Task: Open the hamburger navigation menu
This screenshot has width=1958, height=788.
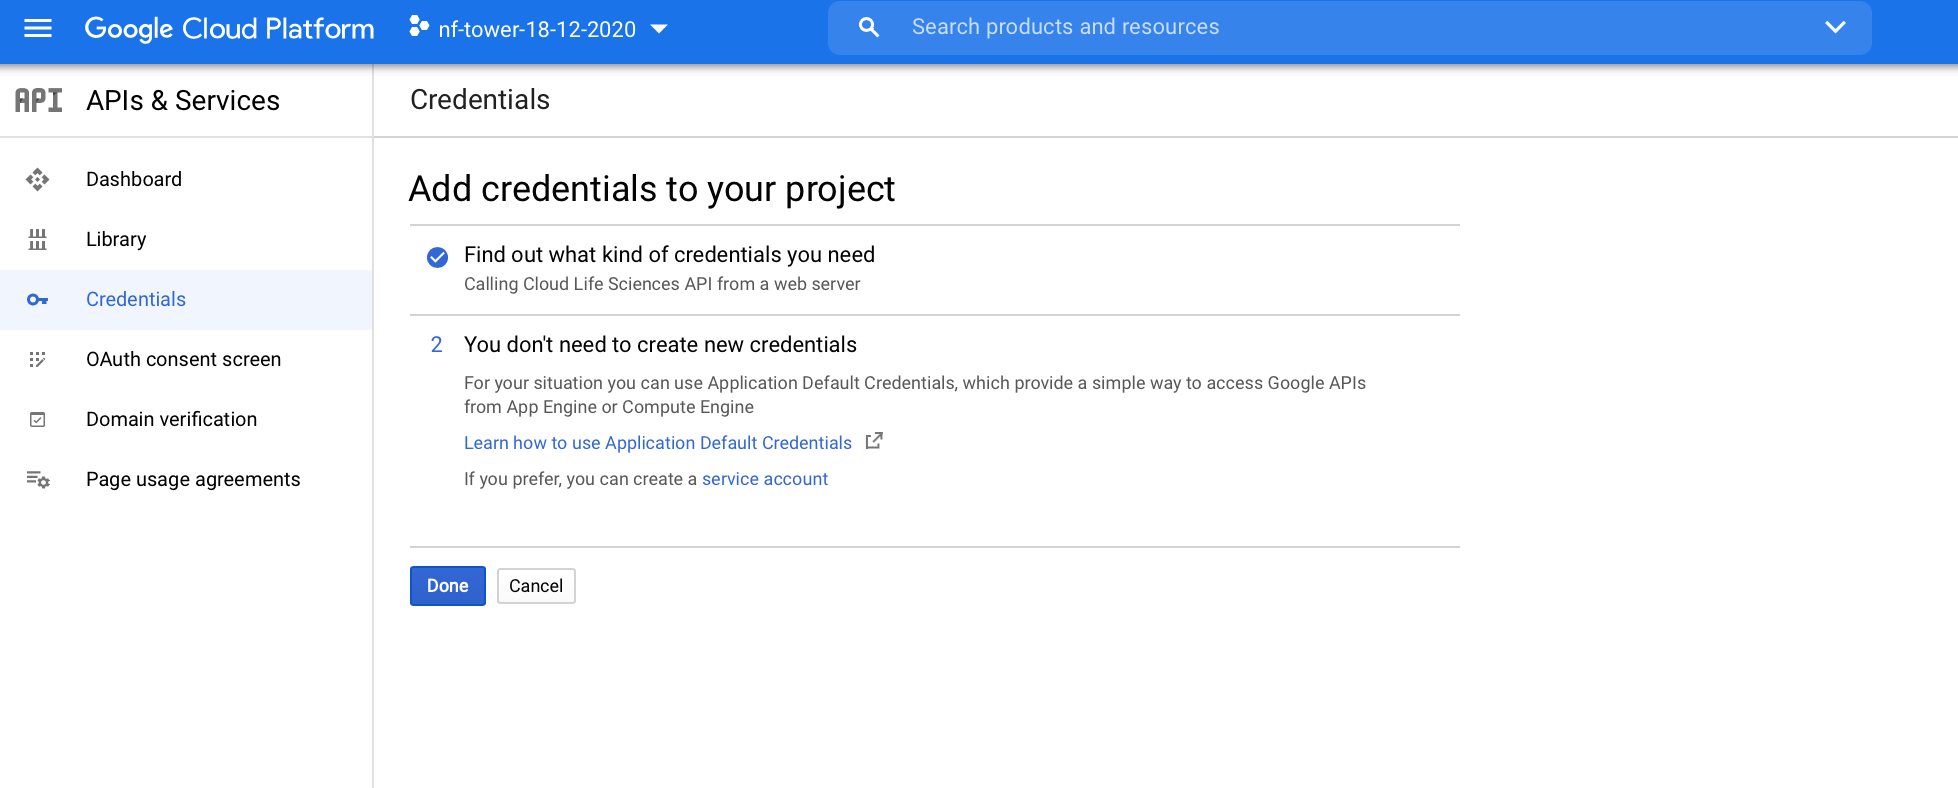Action: (x=38, y=28)
